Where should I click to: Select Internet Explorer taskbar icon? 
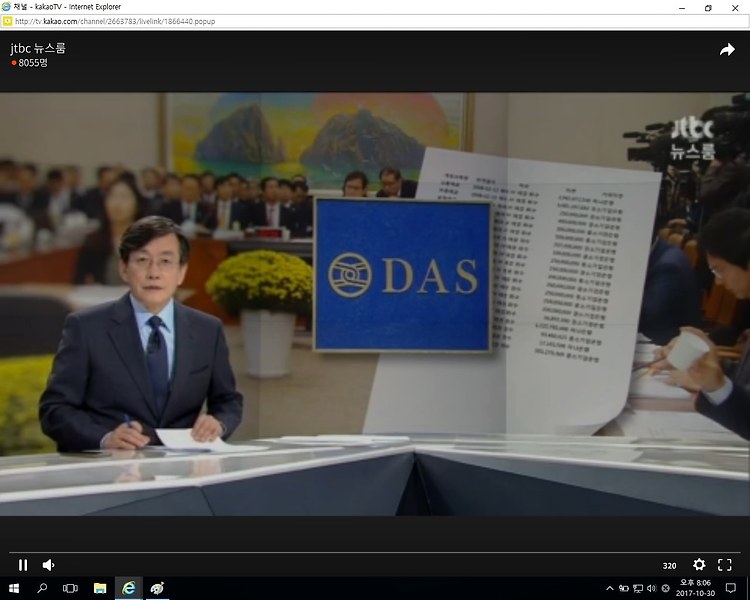point(128,589)
